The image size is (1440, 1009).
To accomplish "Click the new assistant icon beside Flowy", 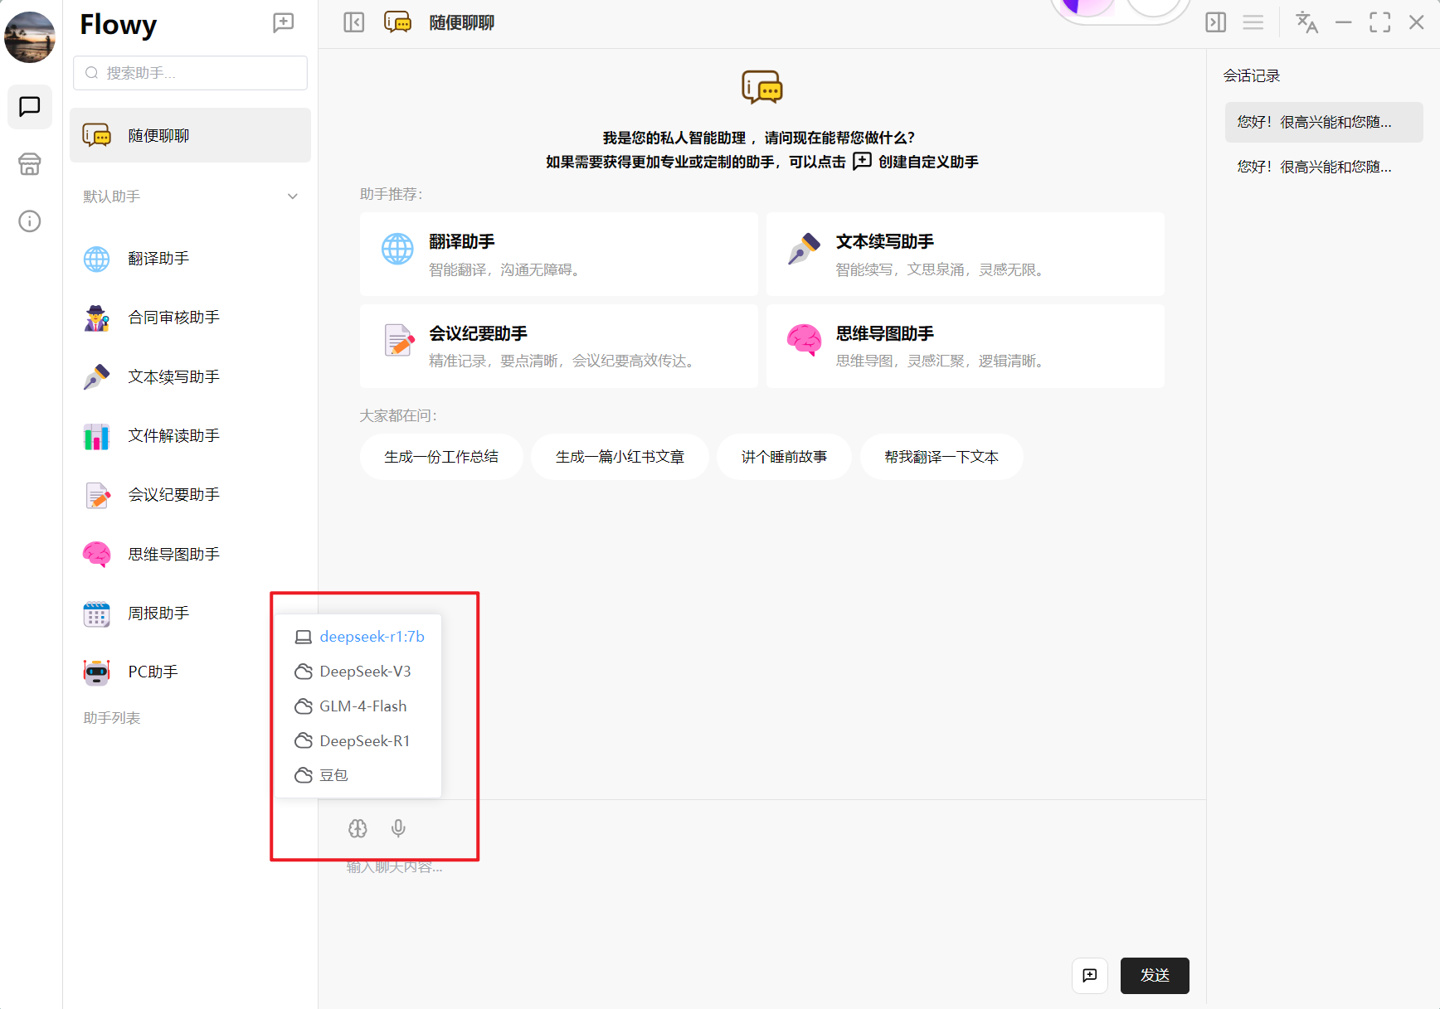I will tap(283, 23).
